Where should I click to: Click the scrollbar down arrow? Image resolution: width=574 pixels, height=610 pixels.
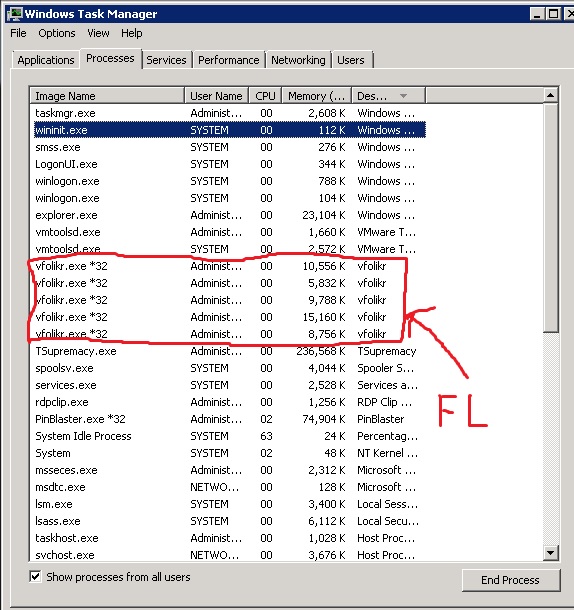(x=550, y=552)
